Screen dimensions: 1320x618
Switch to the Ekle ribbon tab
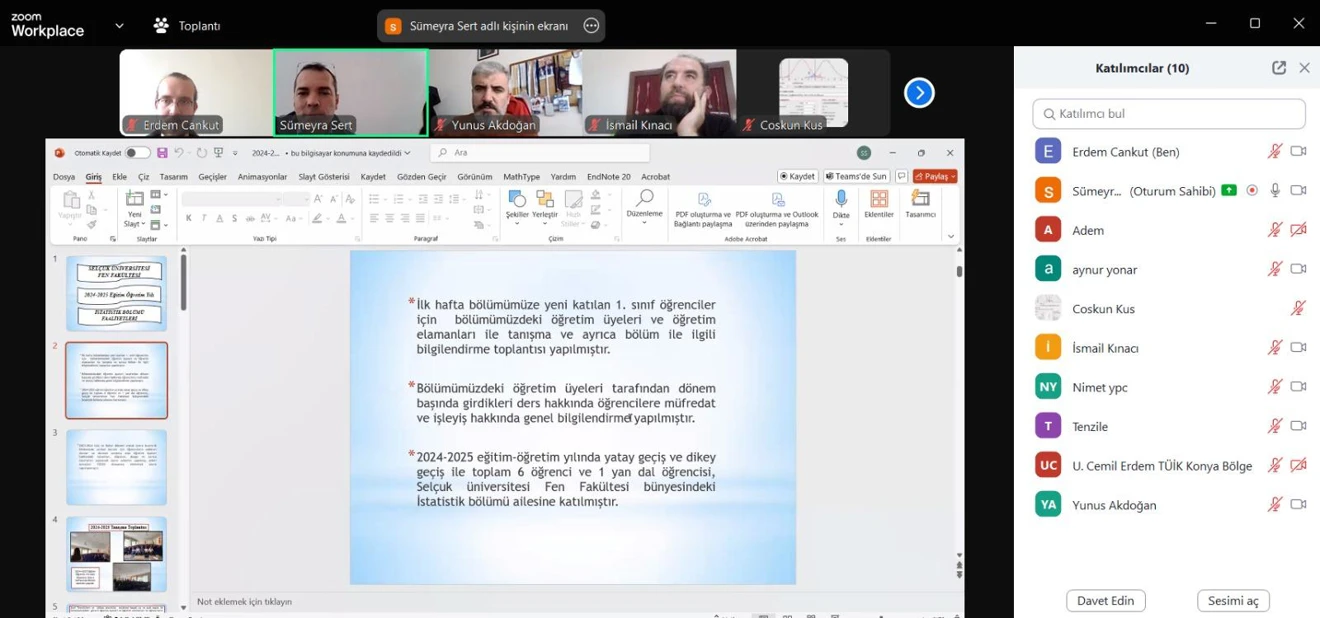point(119,177)
